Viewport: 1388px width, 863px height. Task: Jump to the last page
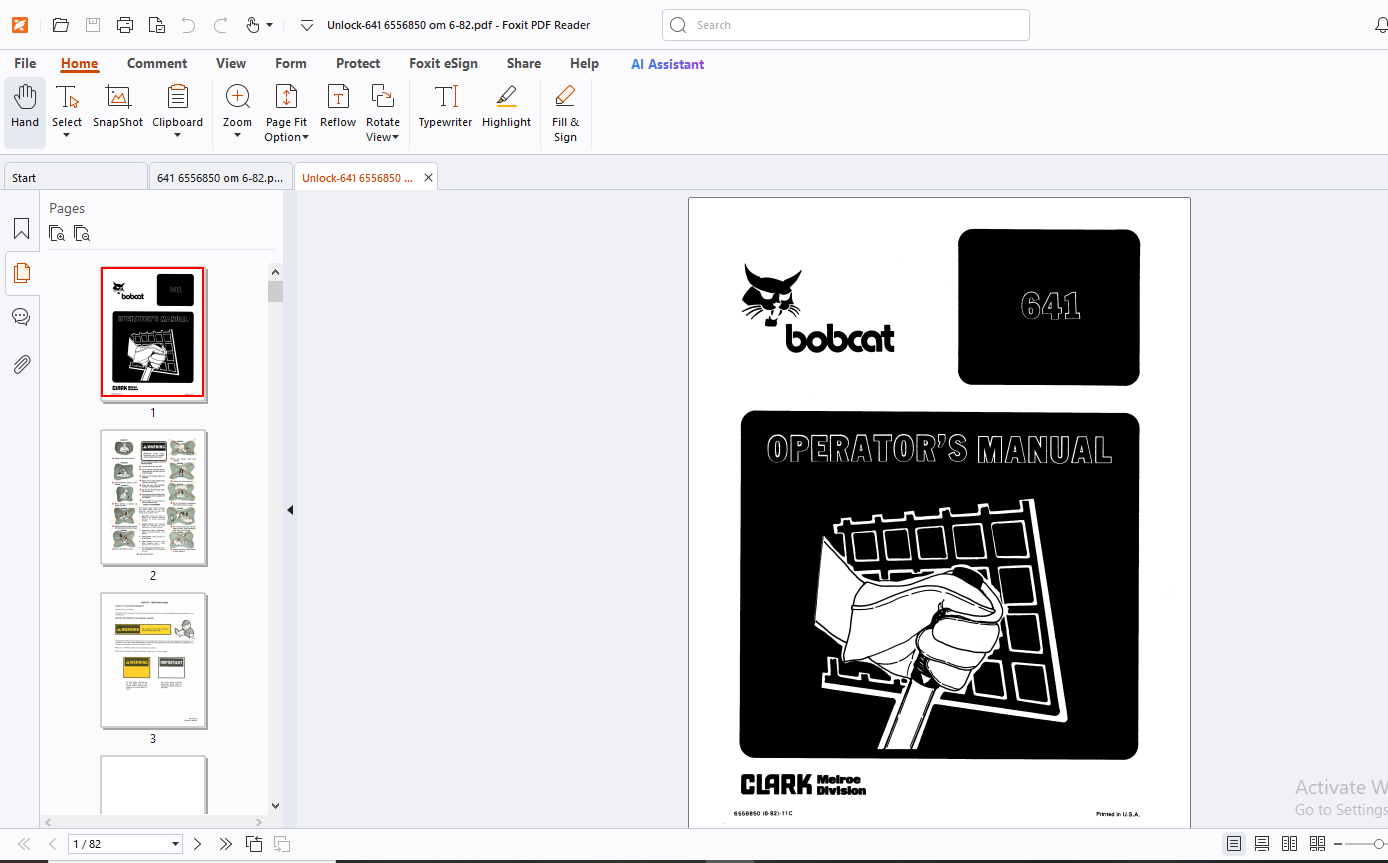[x=226, y=844]
